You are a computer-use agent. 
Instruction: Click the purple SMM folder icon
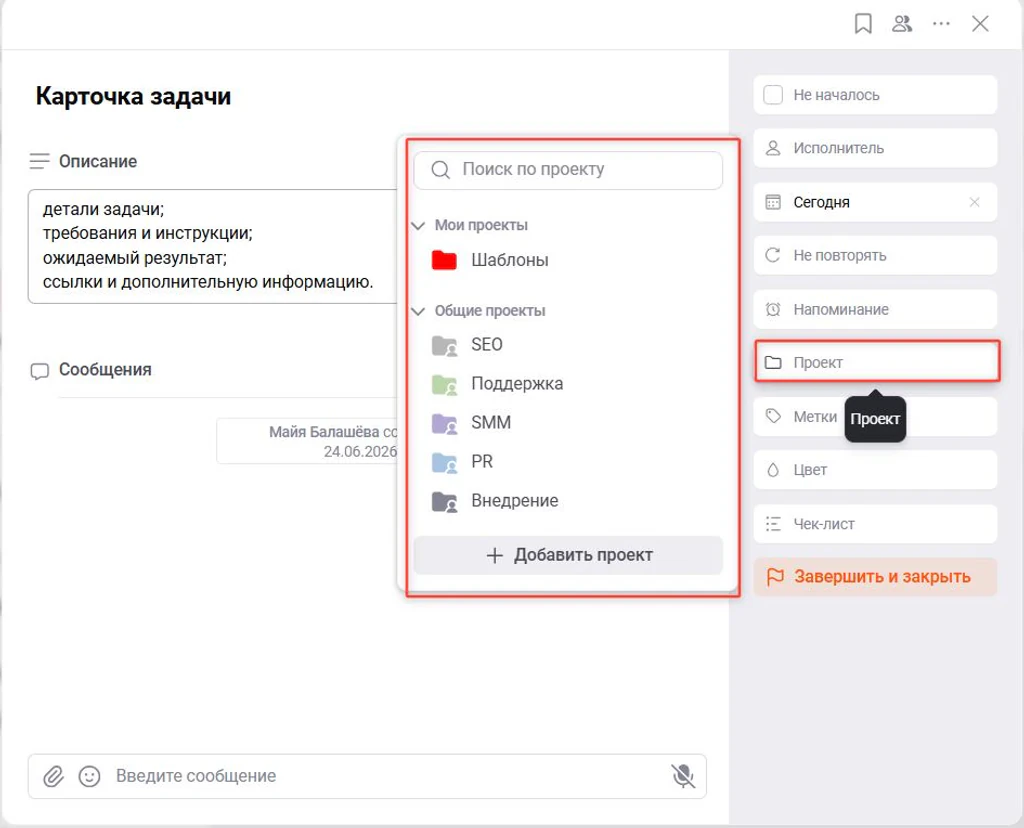click(x=444, y=424)
